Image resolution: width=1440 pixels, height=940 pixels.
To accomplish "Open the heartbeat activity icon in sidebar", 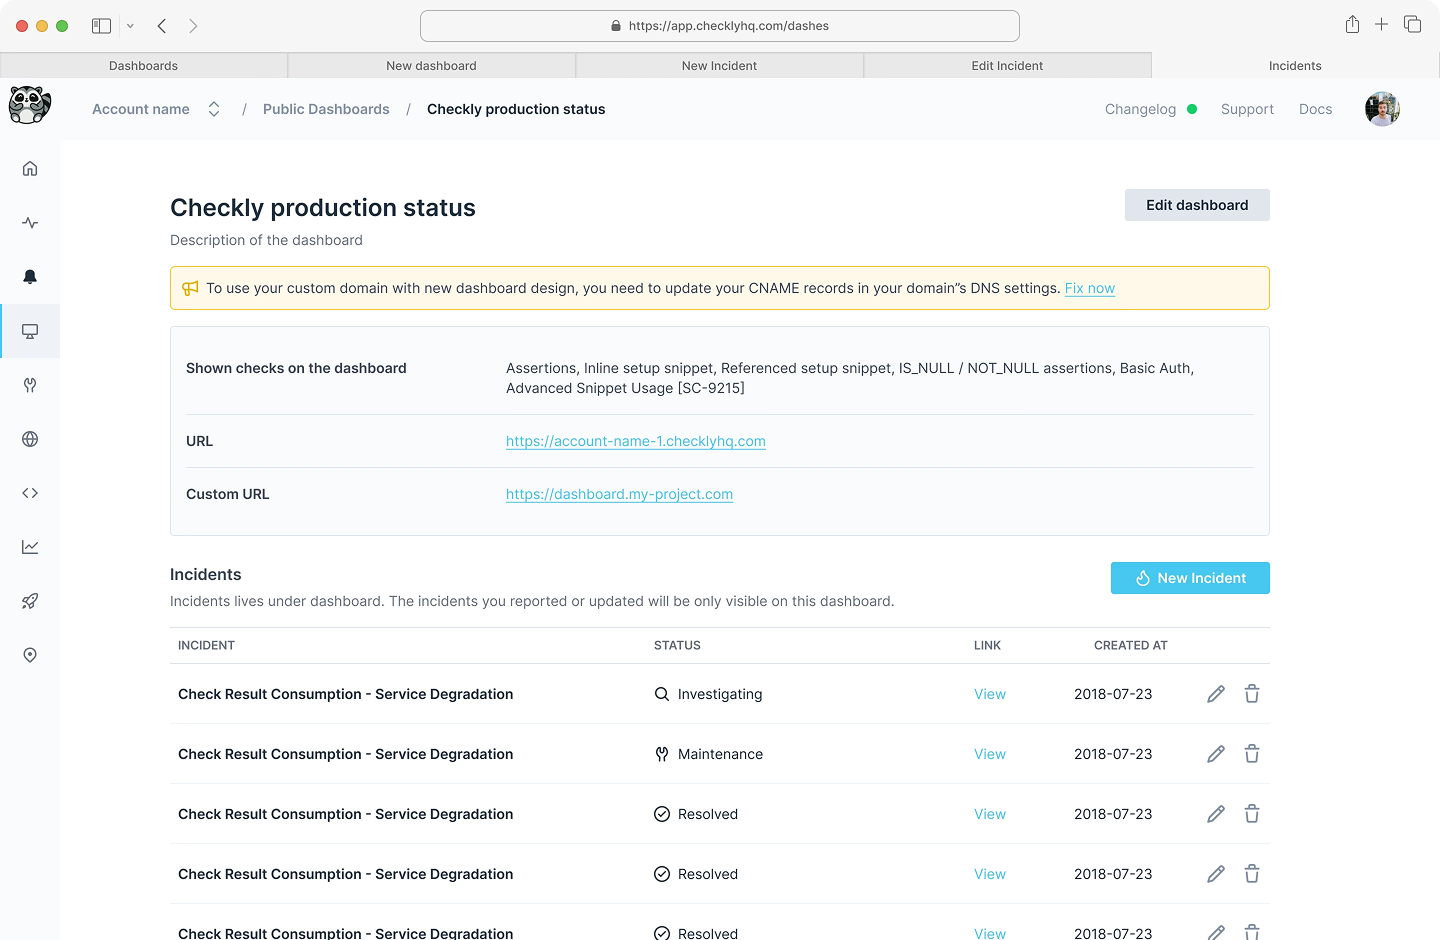I will [30, 223].
